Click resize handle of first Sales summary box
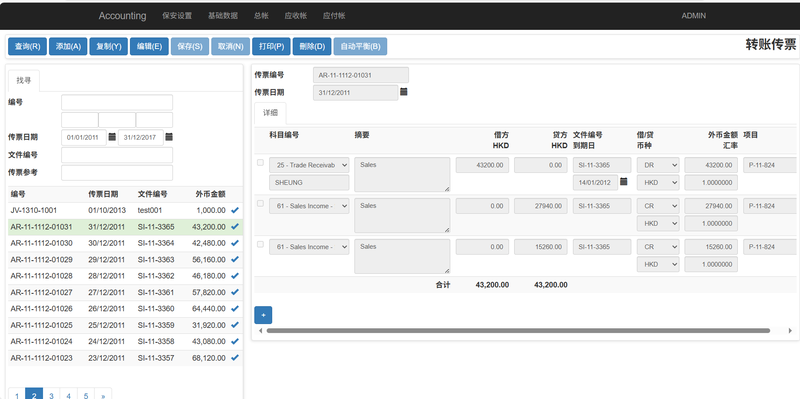 447,189
